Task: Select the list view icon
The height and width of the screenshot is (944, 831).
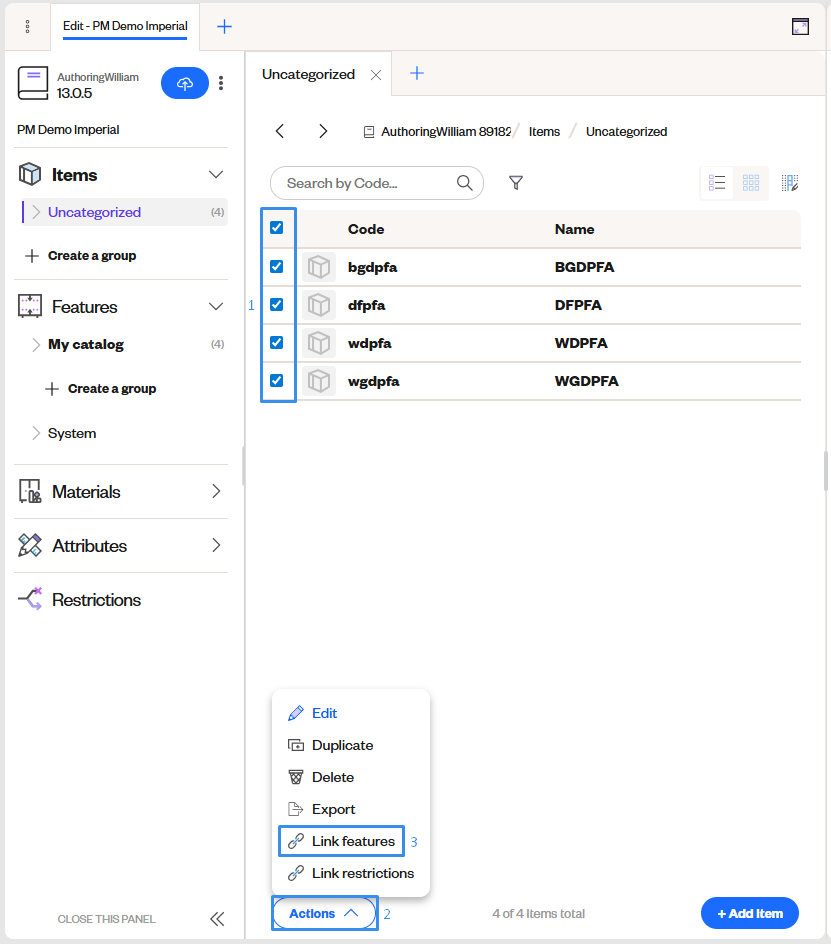Action: 716,182
